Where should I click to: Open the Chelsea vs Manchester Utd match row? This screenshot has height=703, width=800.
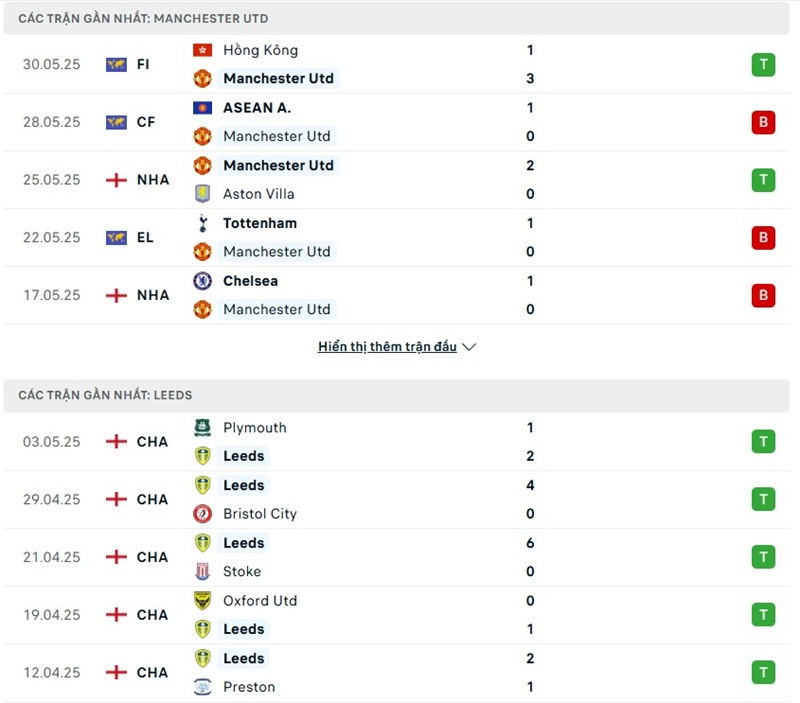pyautogui.click(x=400, y=295)
